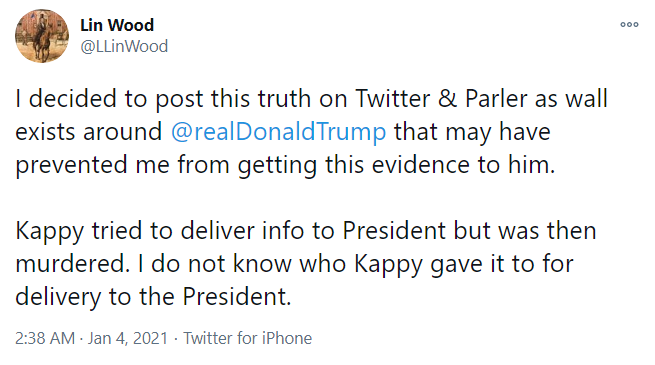This screenshot has height=365, width=655.
Task: Click the phrase 'Kappy tried' in tweet
Action: tap(80, 232)
